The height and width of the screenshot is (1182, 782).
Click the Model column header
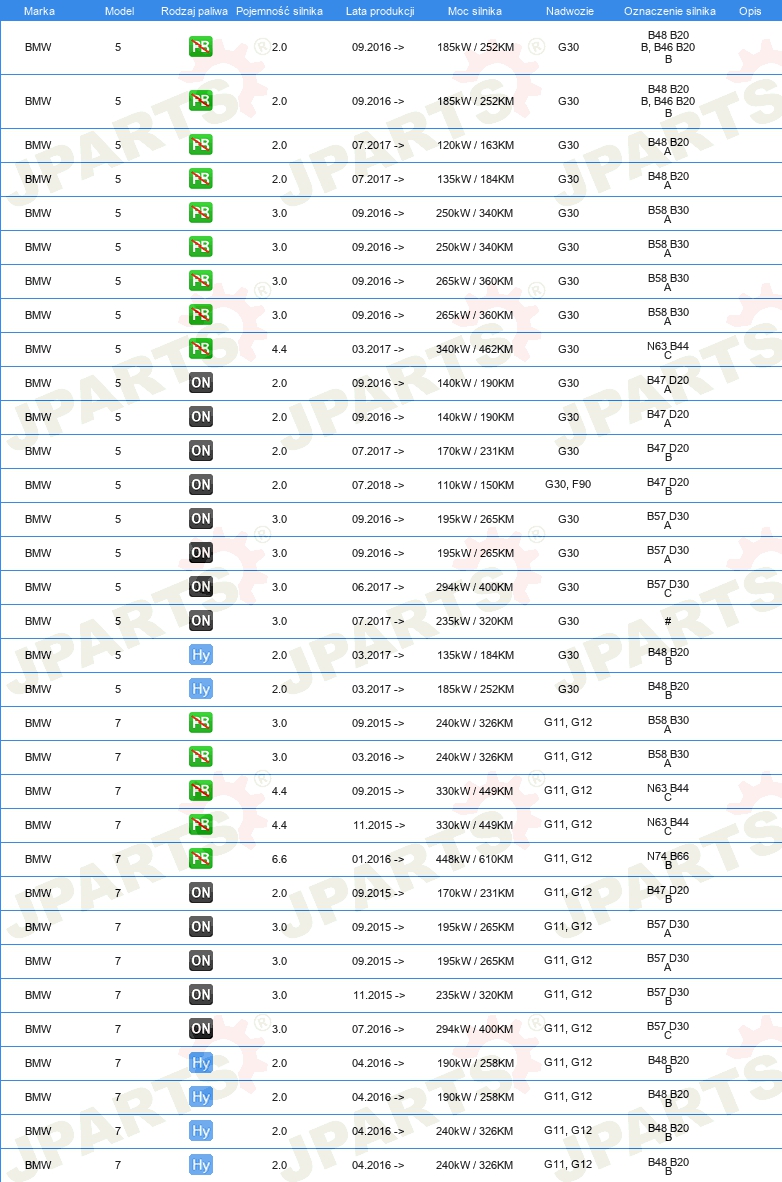119,11
